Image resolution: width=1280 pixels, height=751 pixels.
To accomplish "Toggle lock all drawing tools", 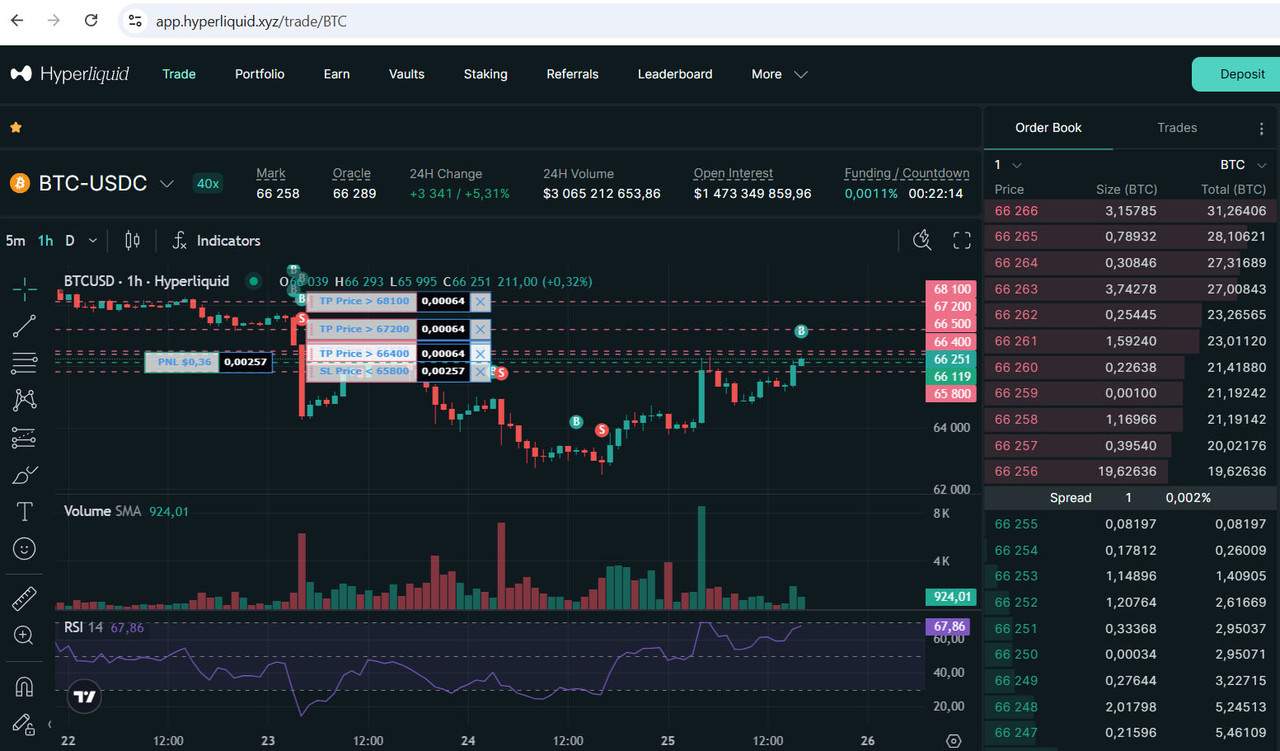I will [22, 724].
